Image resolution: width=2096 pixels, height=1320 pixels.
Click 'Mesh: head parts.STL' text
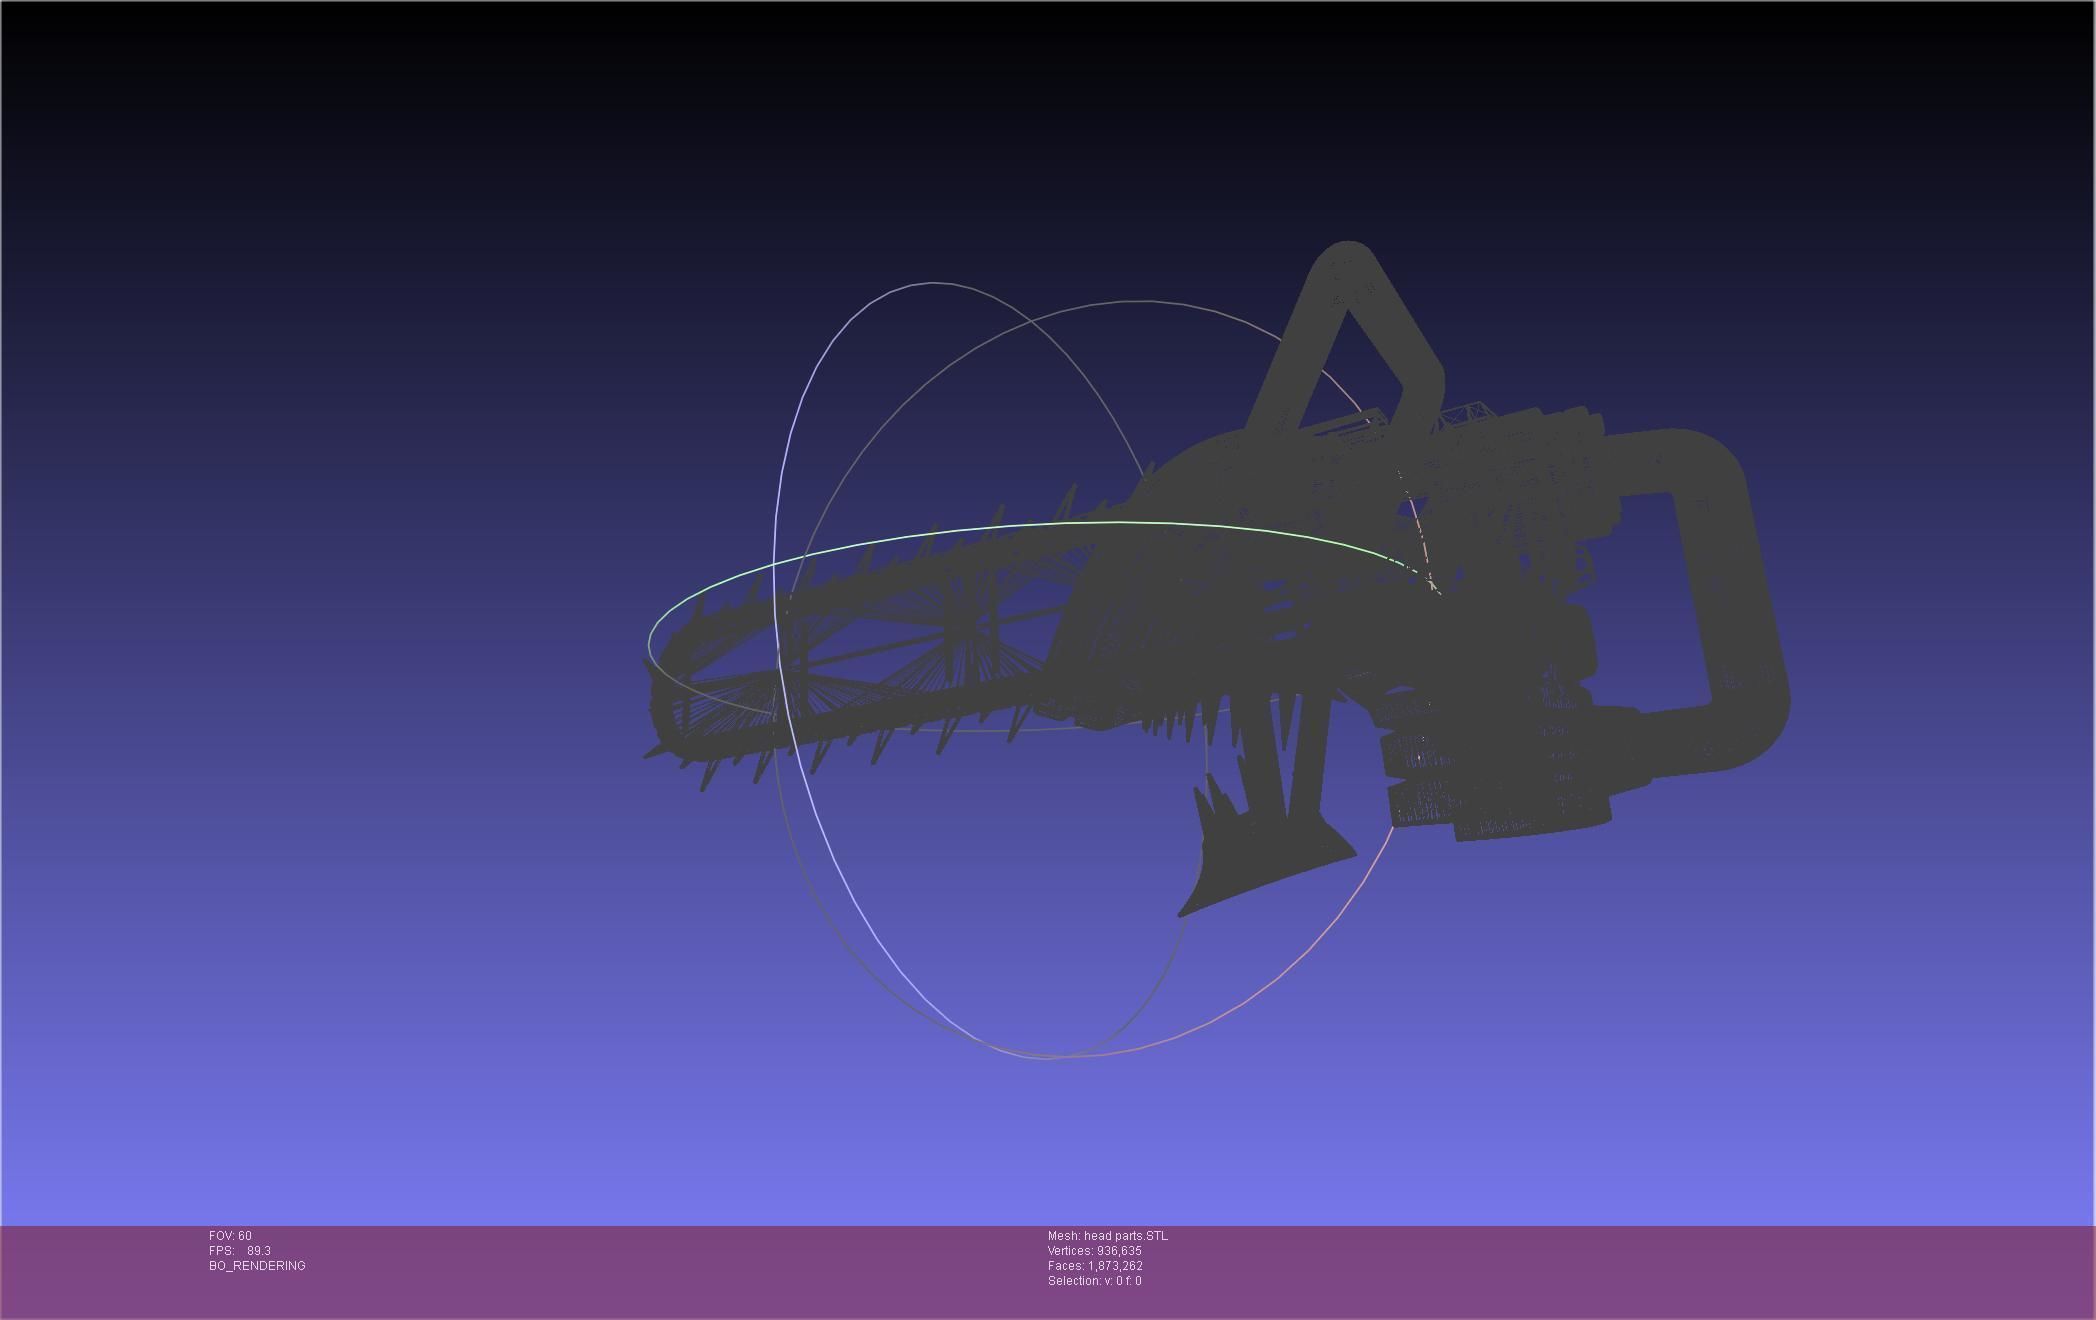pos(1108,1236)
